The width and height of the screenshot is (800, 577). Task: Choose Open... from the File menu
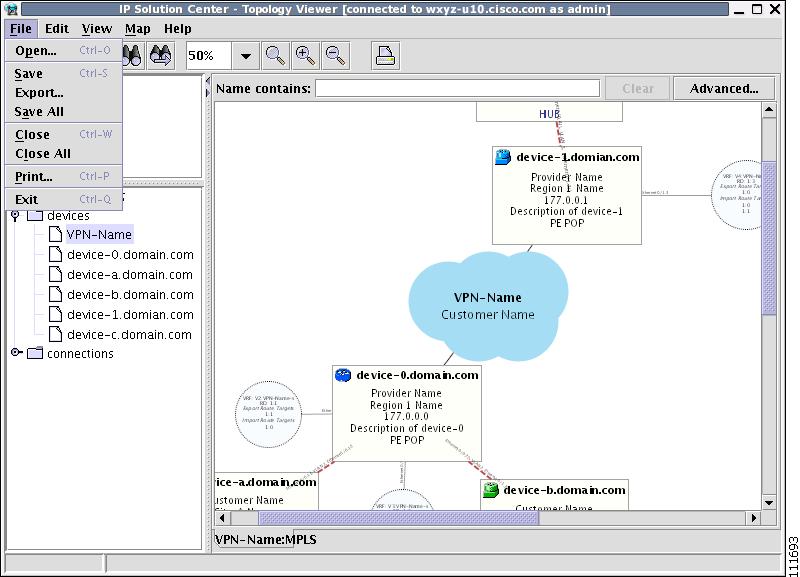click(x=63, y=51)
